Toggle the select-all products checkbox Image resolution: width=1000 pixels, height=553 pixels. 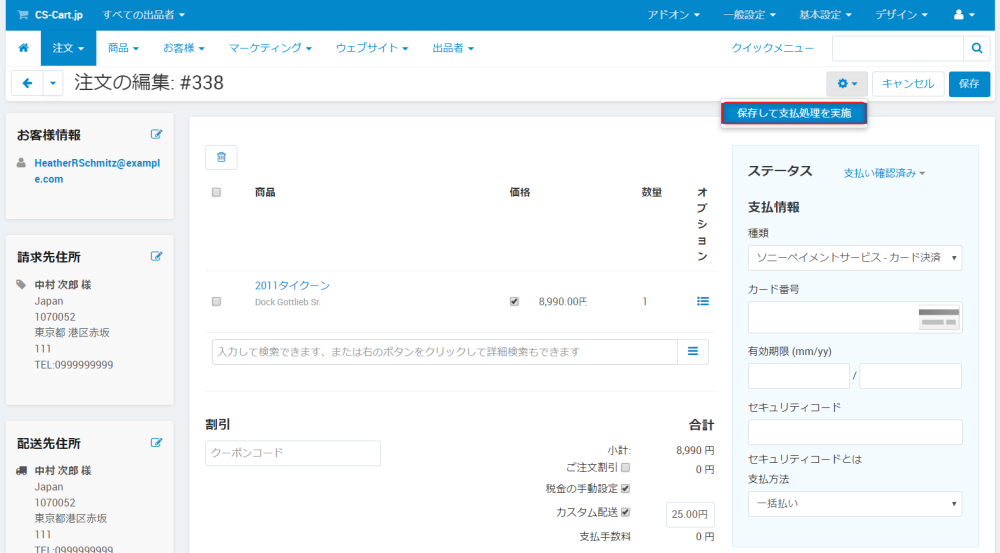pos(216,192)
